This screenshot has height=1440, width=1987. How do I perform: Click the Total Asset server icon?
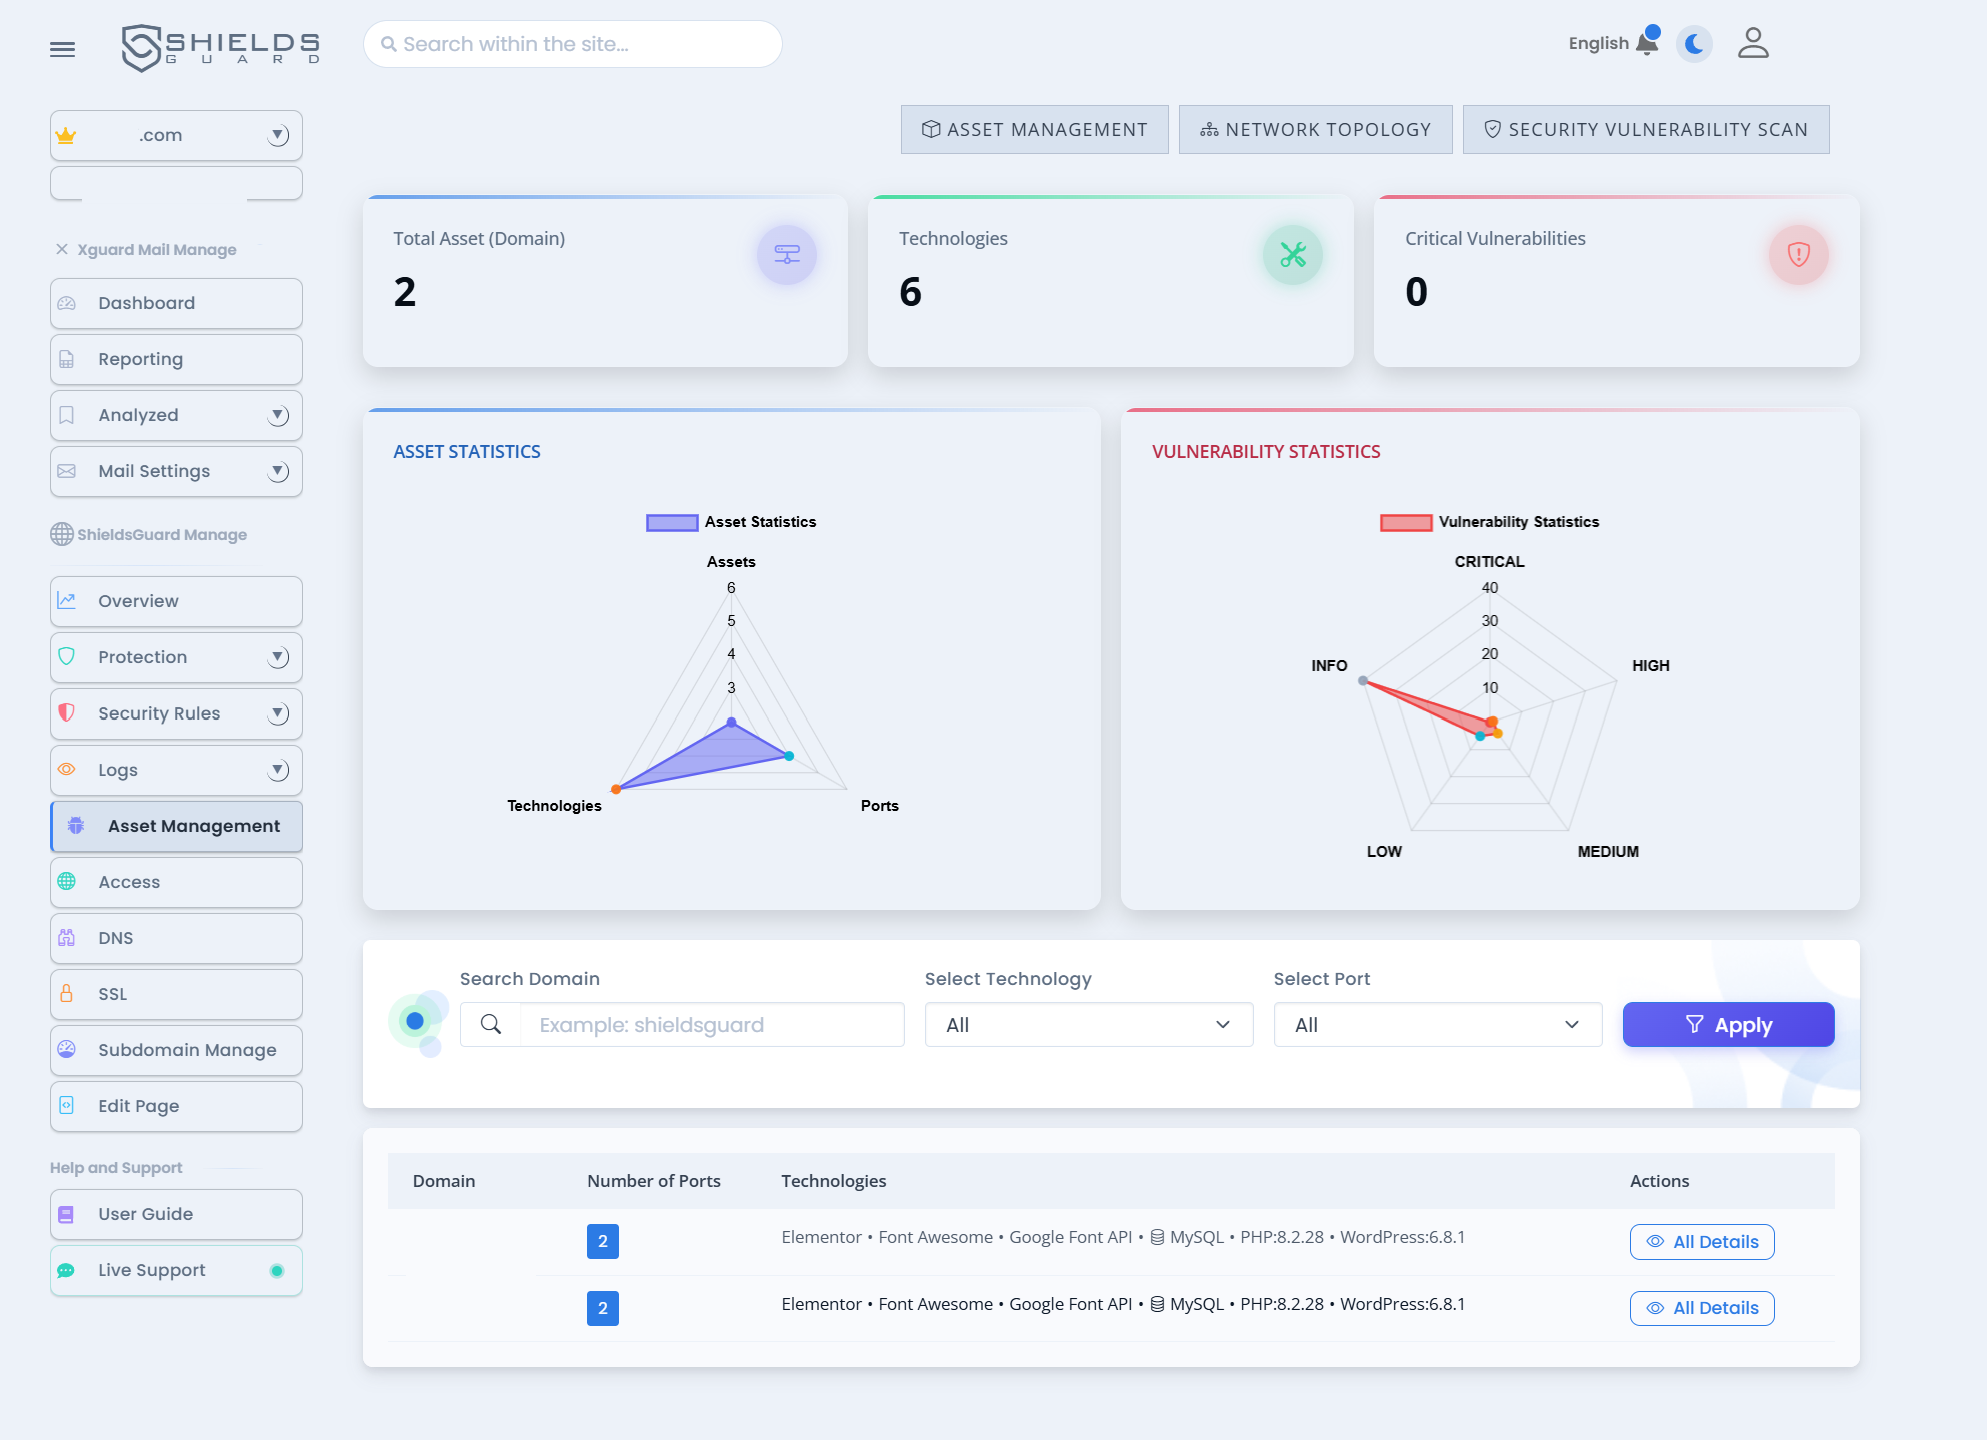tap(786, 254)
